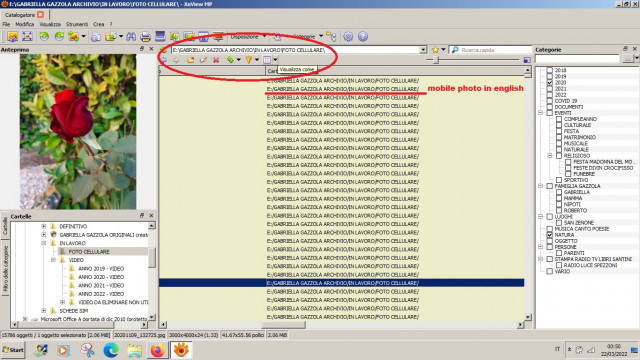This screenshot has width=640, height=360.
Task: Click the blue Help question mark icon
Action: 363,37
